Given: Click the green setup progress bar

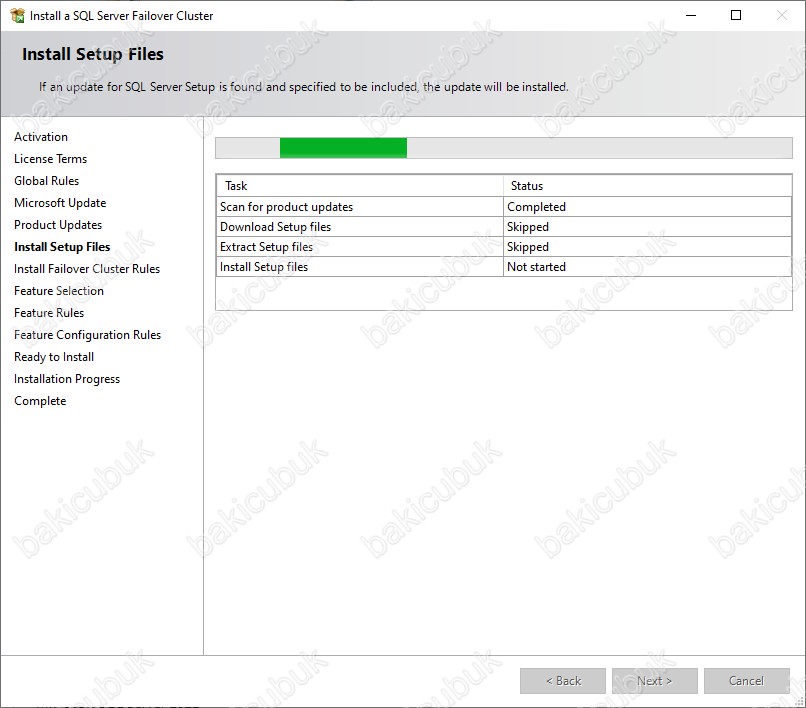Looking at the screenshot, I should click(x=343, y=148).
